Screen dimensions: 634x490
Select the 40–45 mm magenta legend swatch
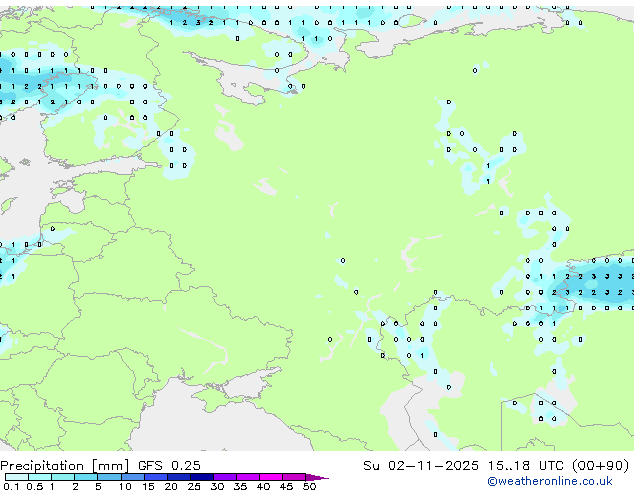271,477
